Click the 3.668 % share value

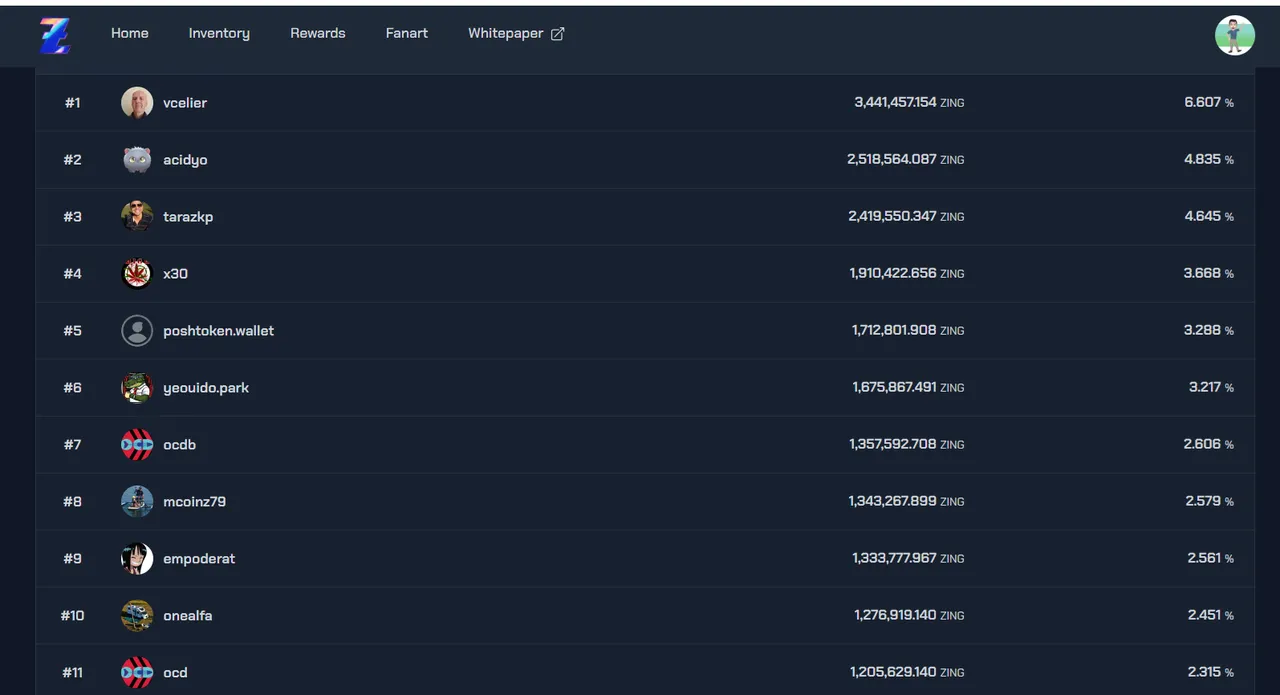tap(1209, 273)
